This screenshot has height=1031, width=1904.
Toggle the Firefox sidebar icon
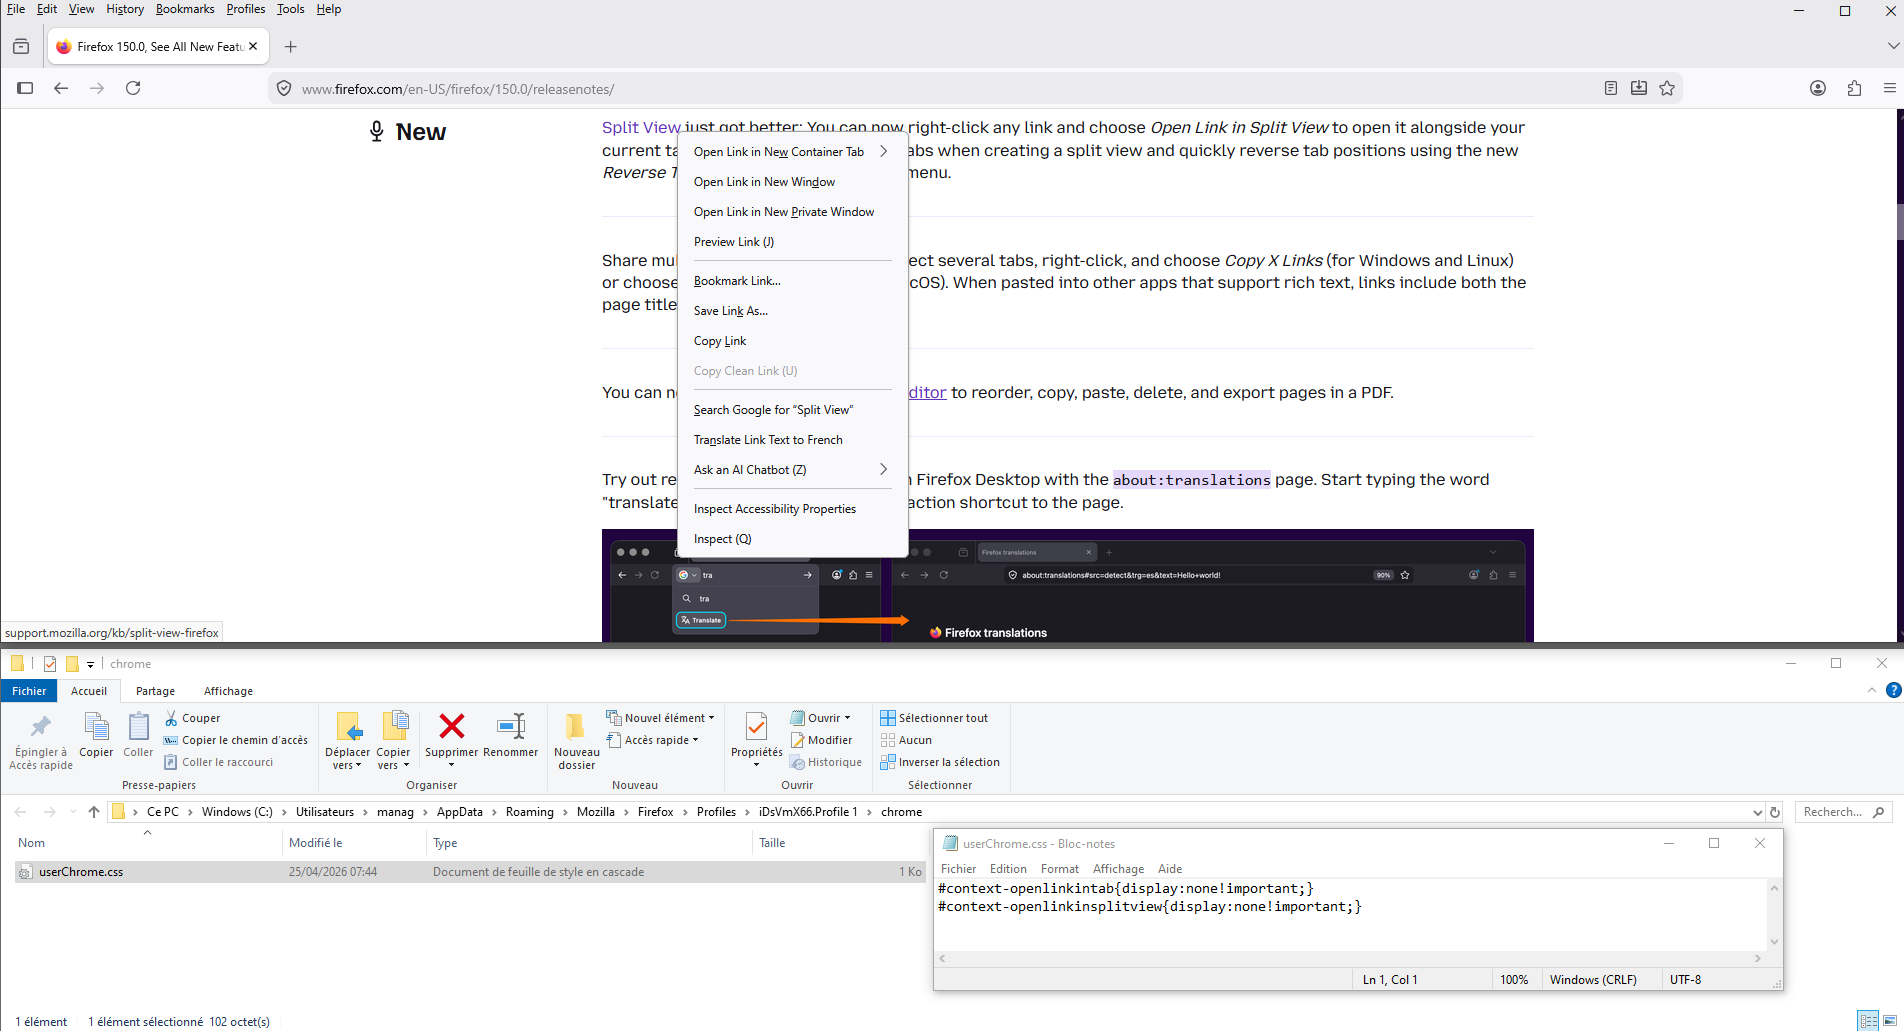(x=25, y=88)
